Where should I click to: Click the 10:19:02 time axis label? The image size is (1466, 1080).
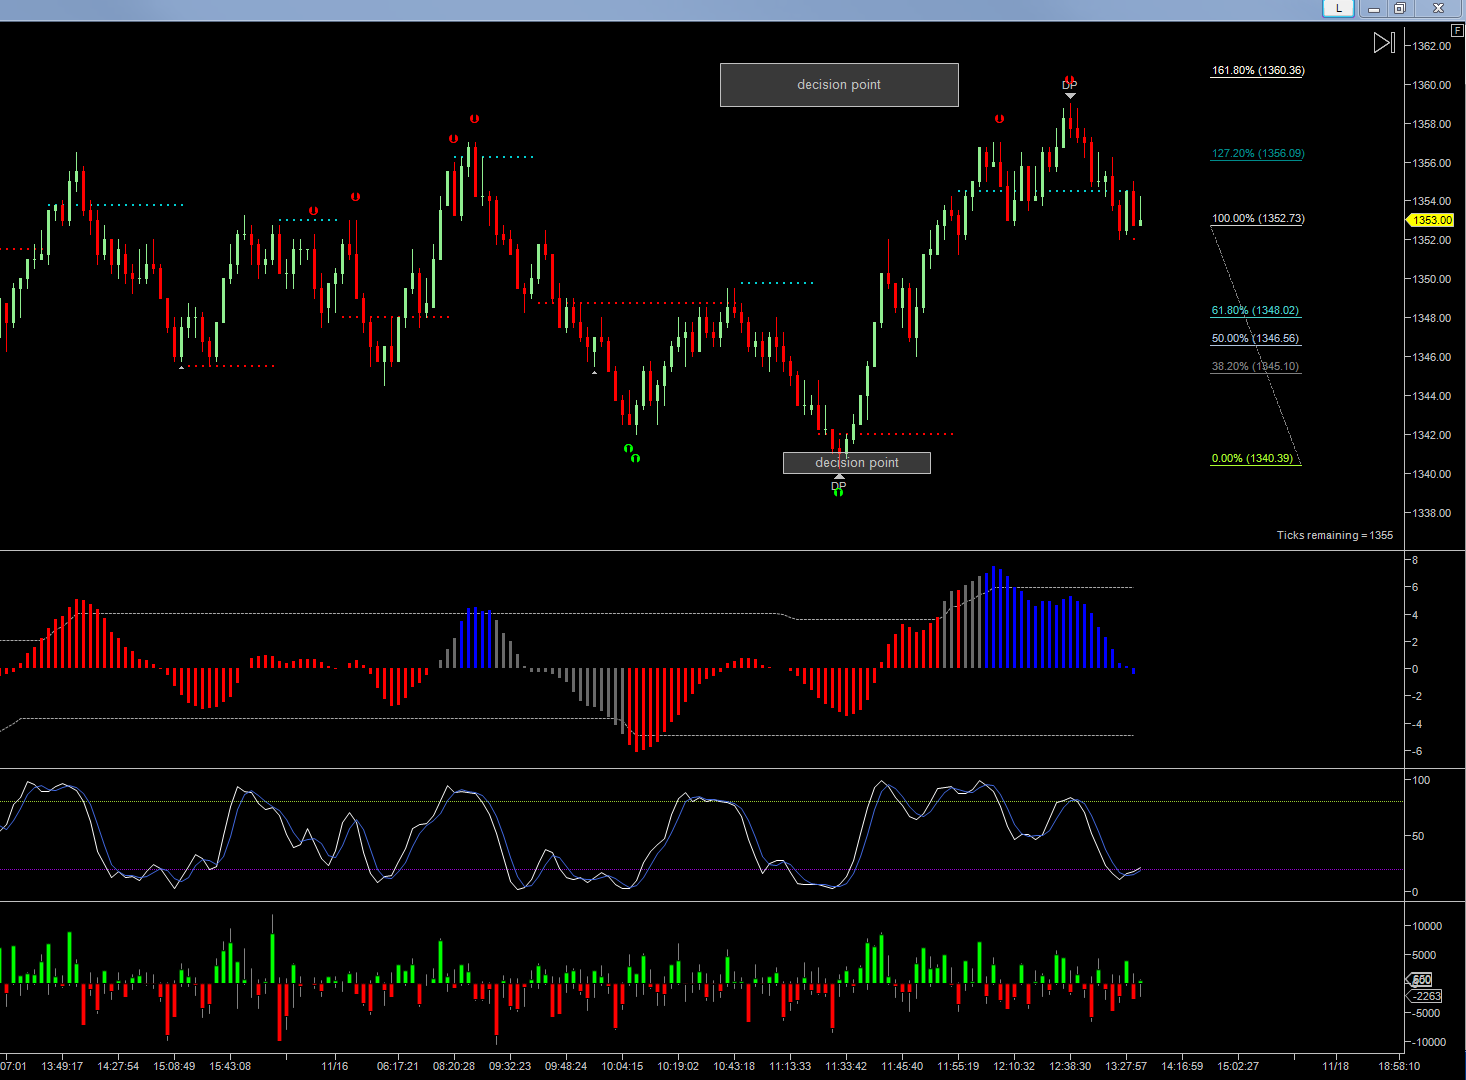(678, 1066)
